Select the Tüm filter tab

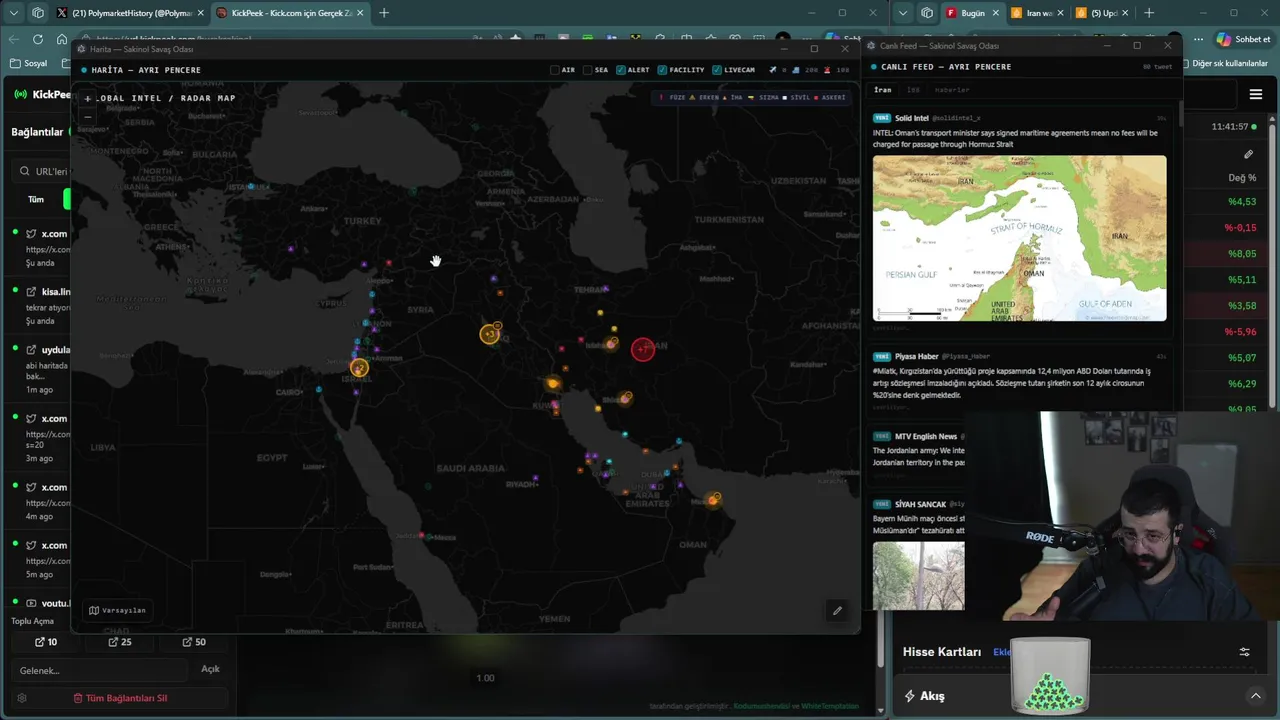pyautogui.click(x=36, y=199)
